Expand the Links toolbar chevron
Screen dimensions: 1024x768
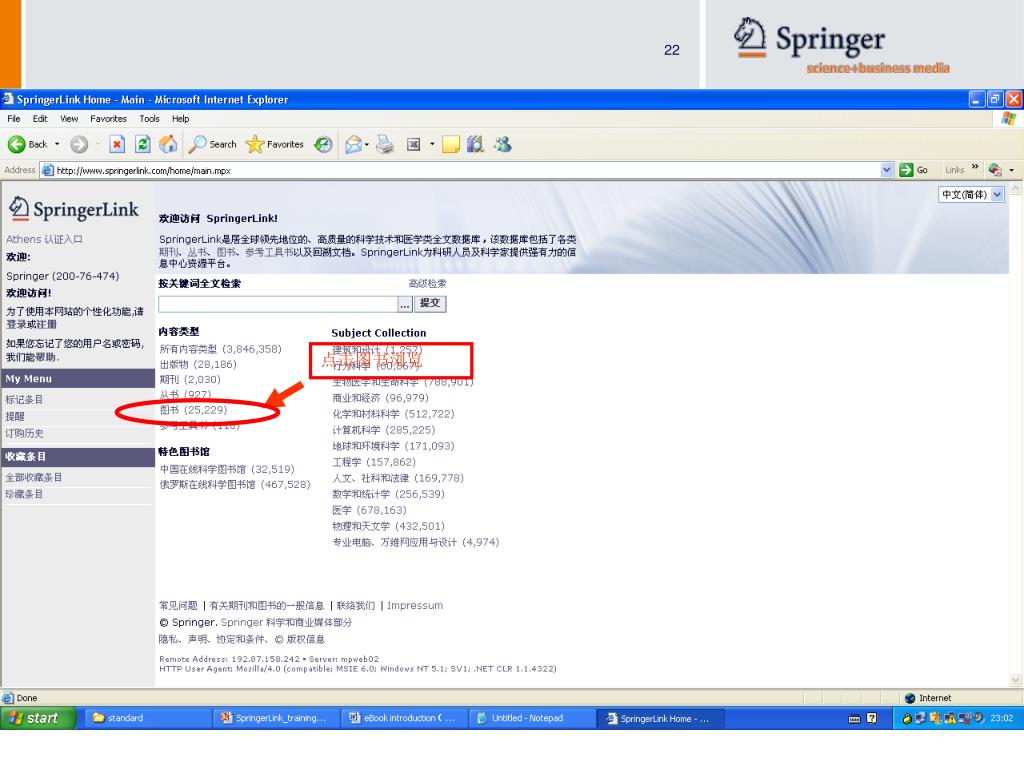(x=974, y=168)
